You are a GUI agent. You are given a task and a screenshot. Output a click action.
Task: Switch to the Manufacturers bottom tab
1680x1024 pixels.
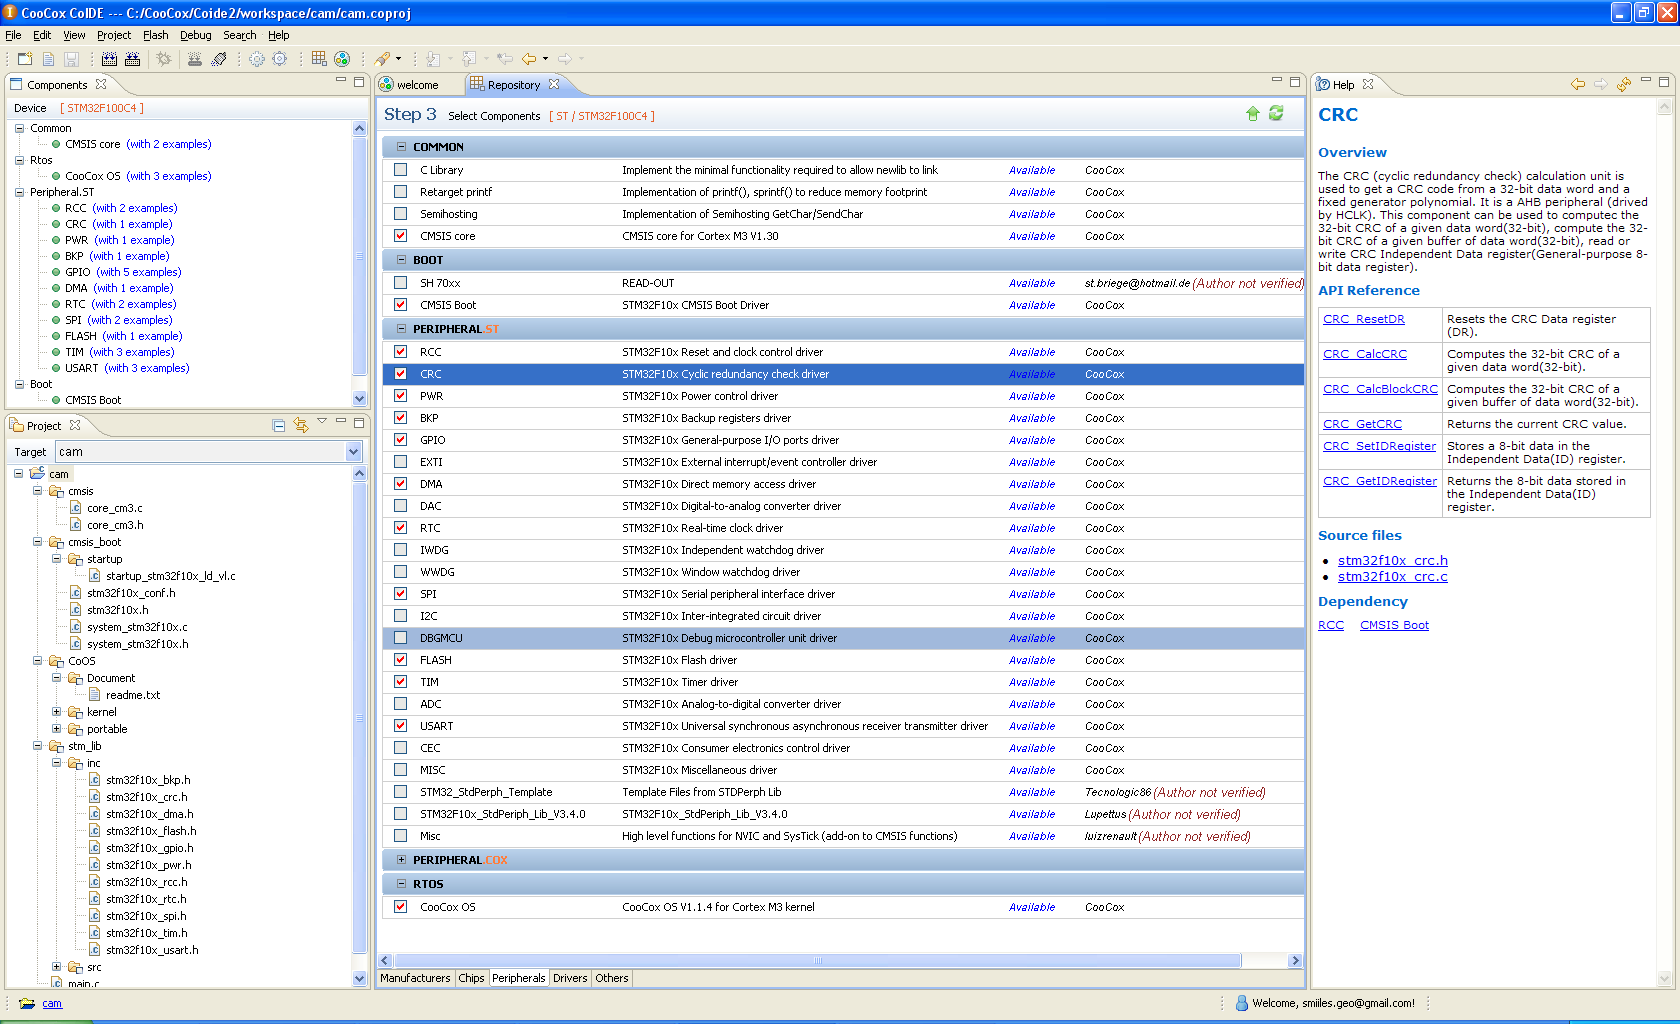click(415, 978)
